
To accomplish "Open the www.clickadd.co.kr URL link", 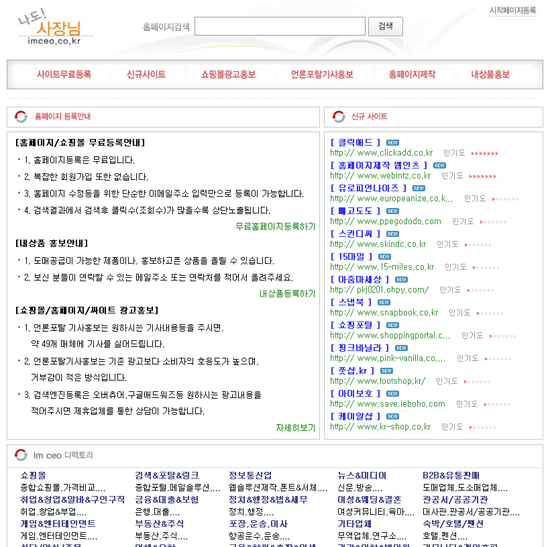I will (381, 153).
